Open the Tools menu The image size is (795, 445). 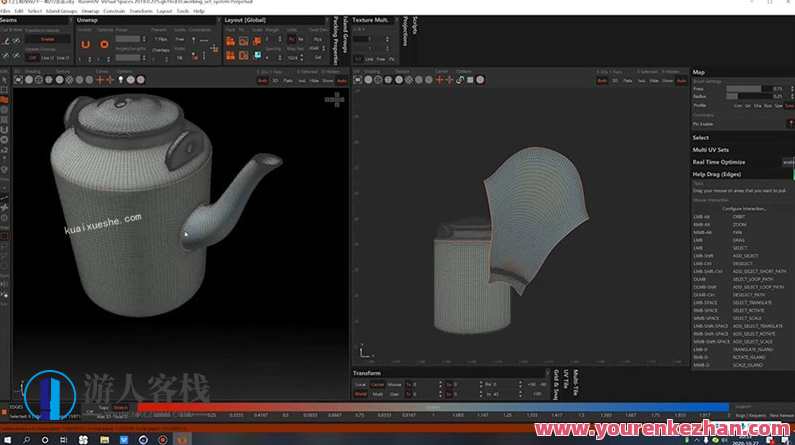(182, 10)
